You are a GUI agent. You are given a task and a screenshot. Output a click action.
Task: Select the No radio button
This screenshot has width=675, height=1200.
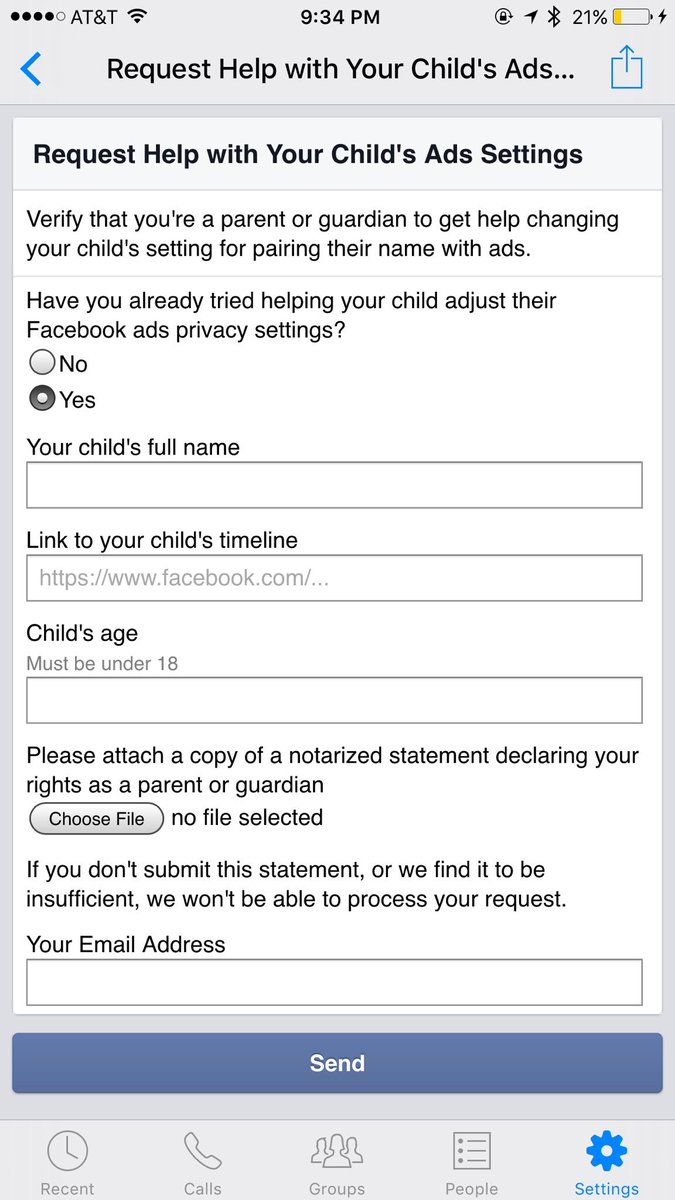pyautogui.click(x=42, y=362)
